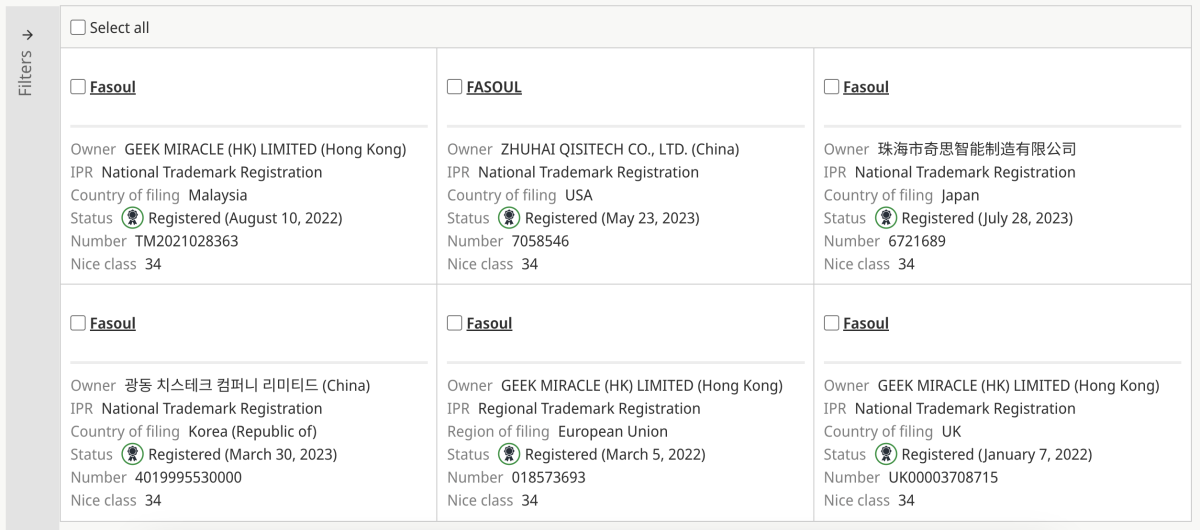Click the registered badge icon dated March 5, 2022

point(509,454)
